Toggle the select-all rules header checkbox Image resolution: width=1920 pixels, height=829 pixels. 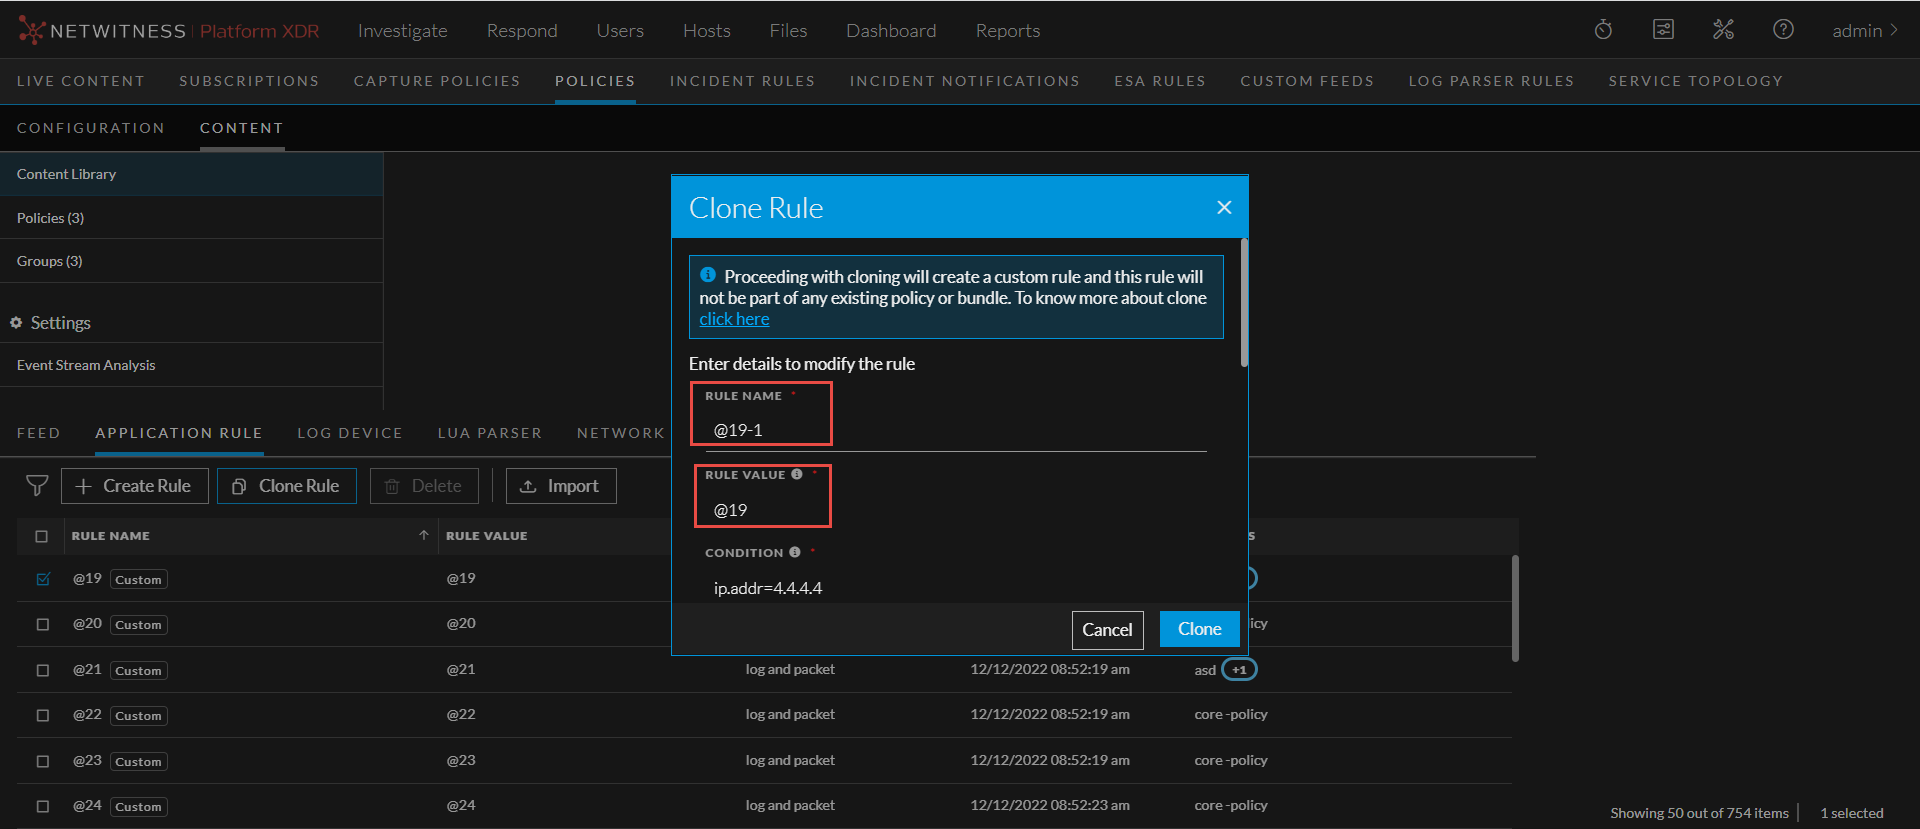[x=42, y=536]
